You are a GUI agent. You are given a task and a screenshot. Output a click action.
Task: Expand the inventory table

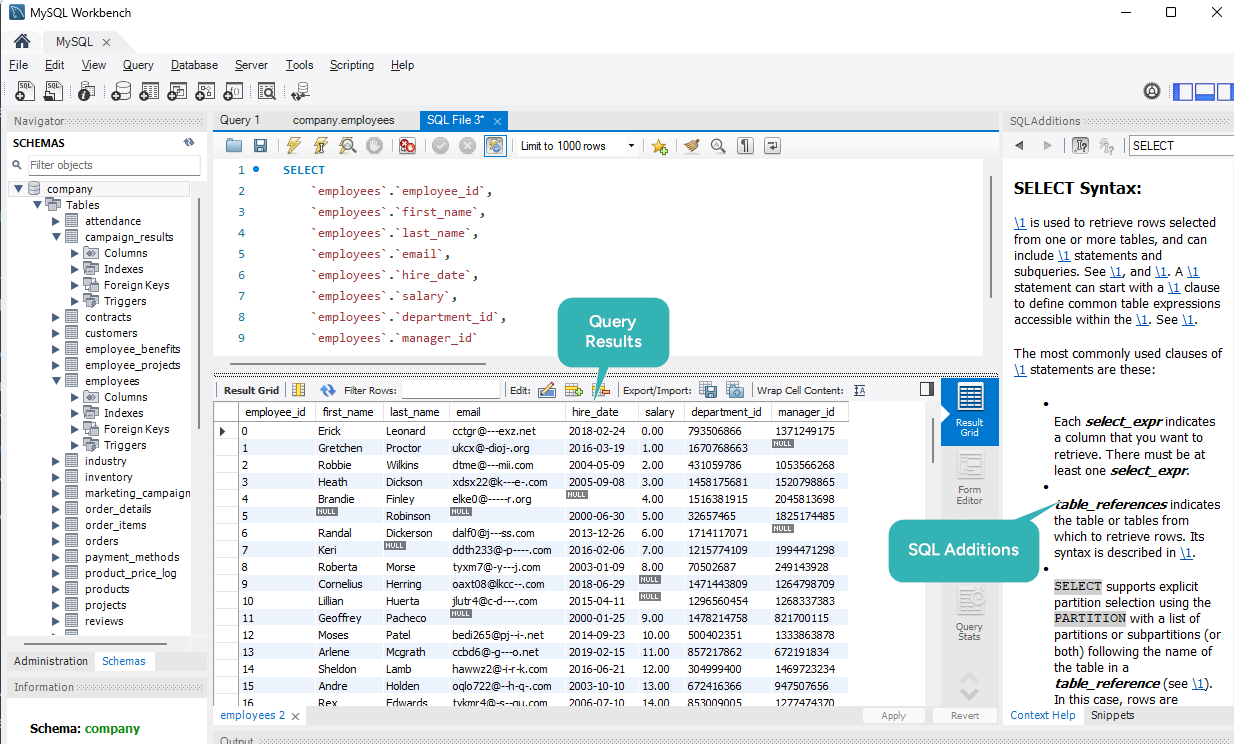tap(57, 477)
